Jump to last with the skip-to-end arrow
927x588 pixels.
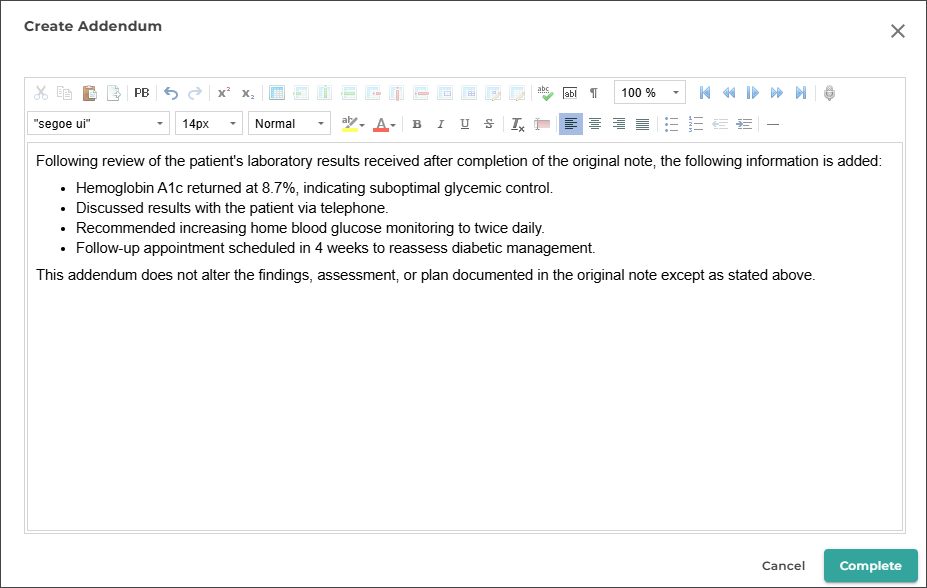(x=800, y=93)
